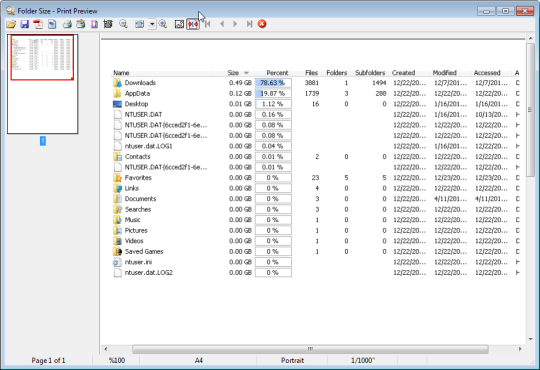Click the 19.87 % percent bar
Viewport: 540px width, 370px height.
pos(273,93)
